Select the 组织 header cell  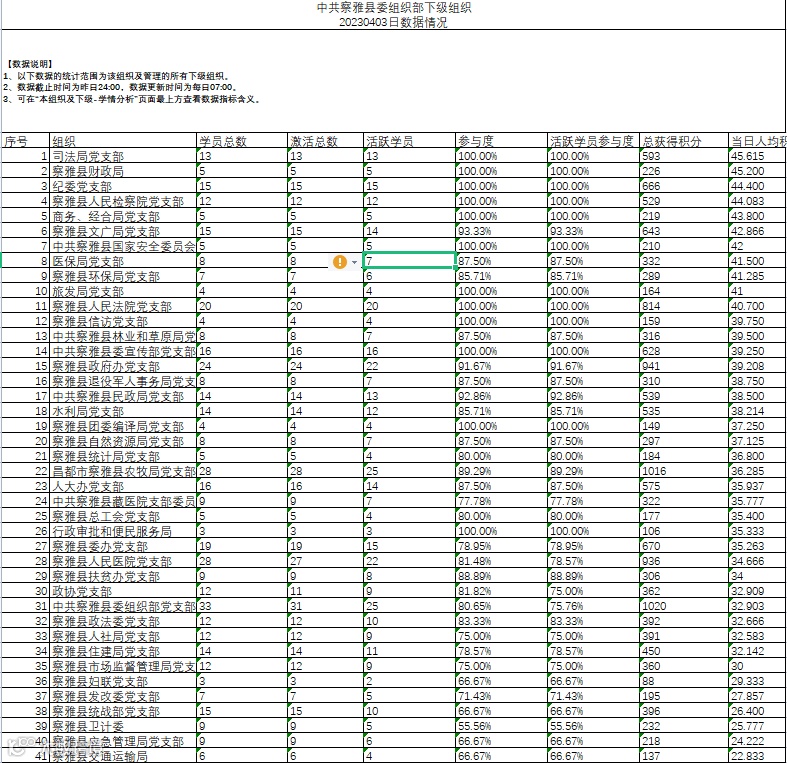tap(123, 141)
